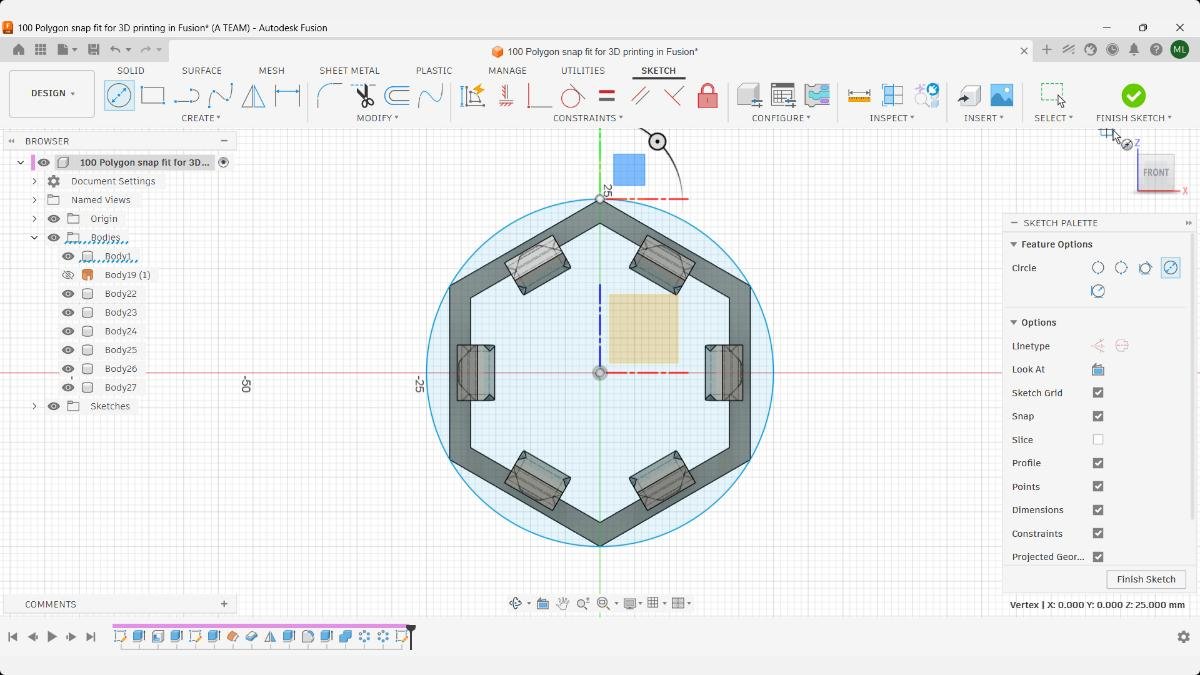Expand the Origin folder
Viewport: 1200px width, 675px height.
coord(34,219)
